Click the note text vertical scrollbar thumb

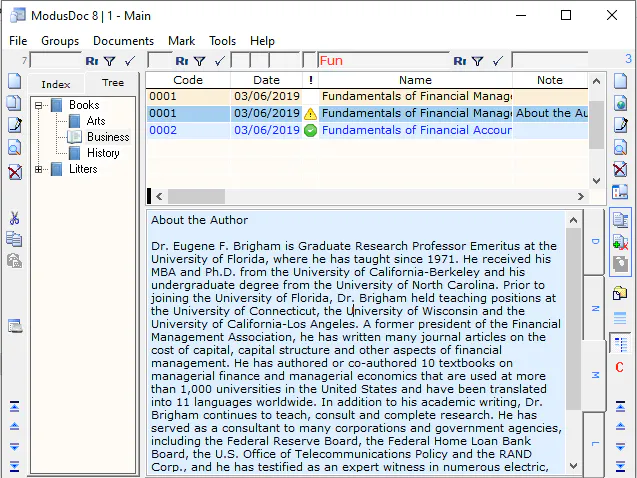point(573,319)
